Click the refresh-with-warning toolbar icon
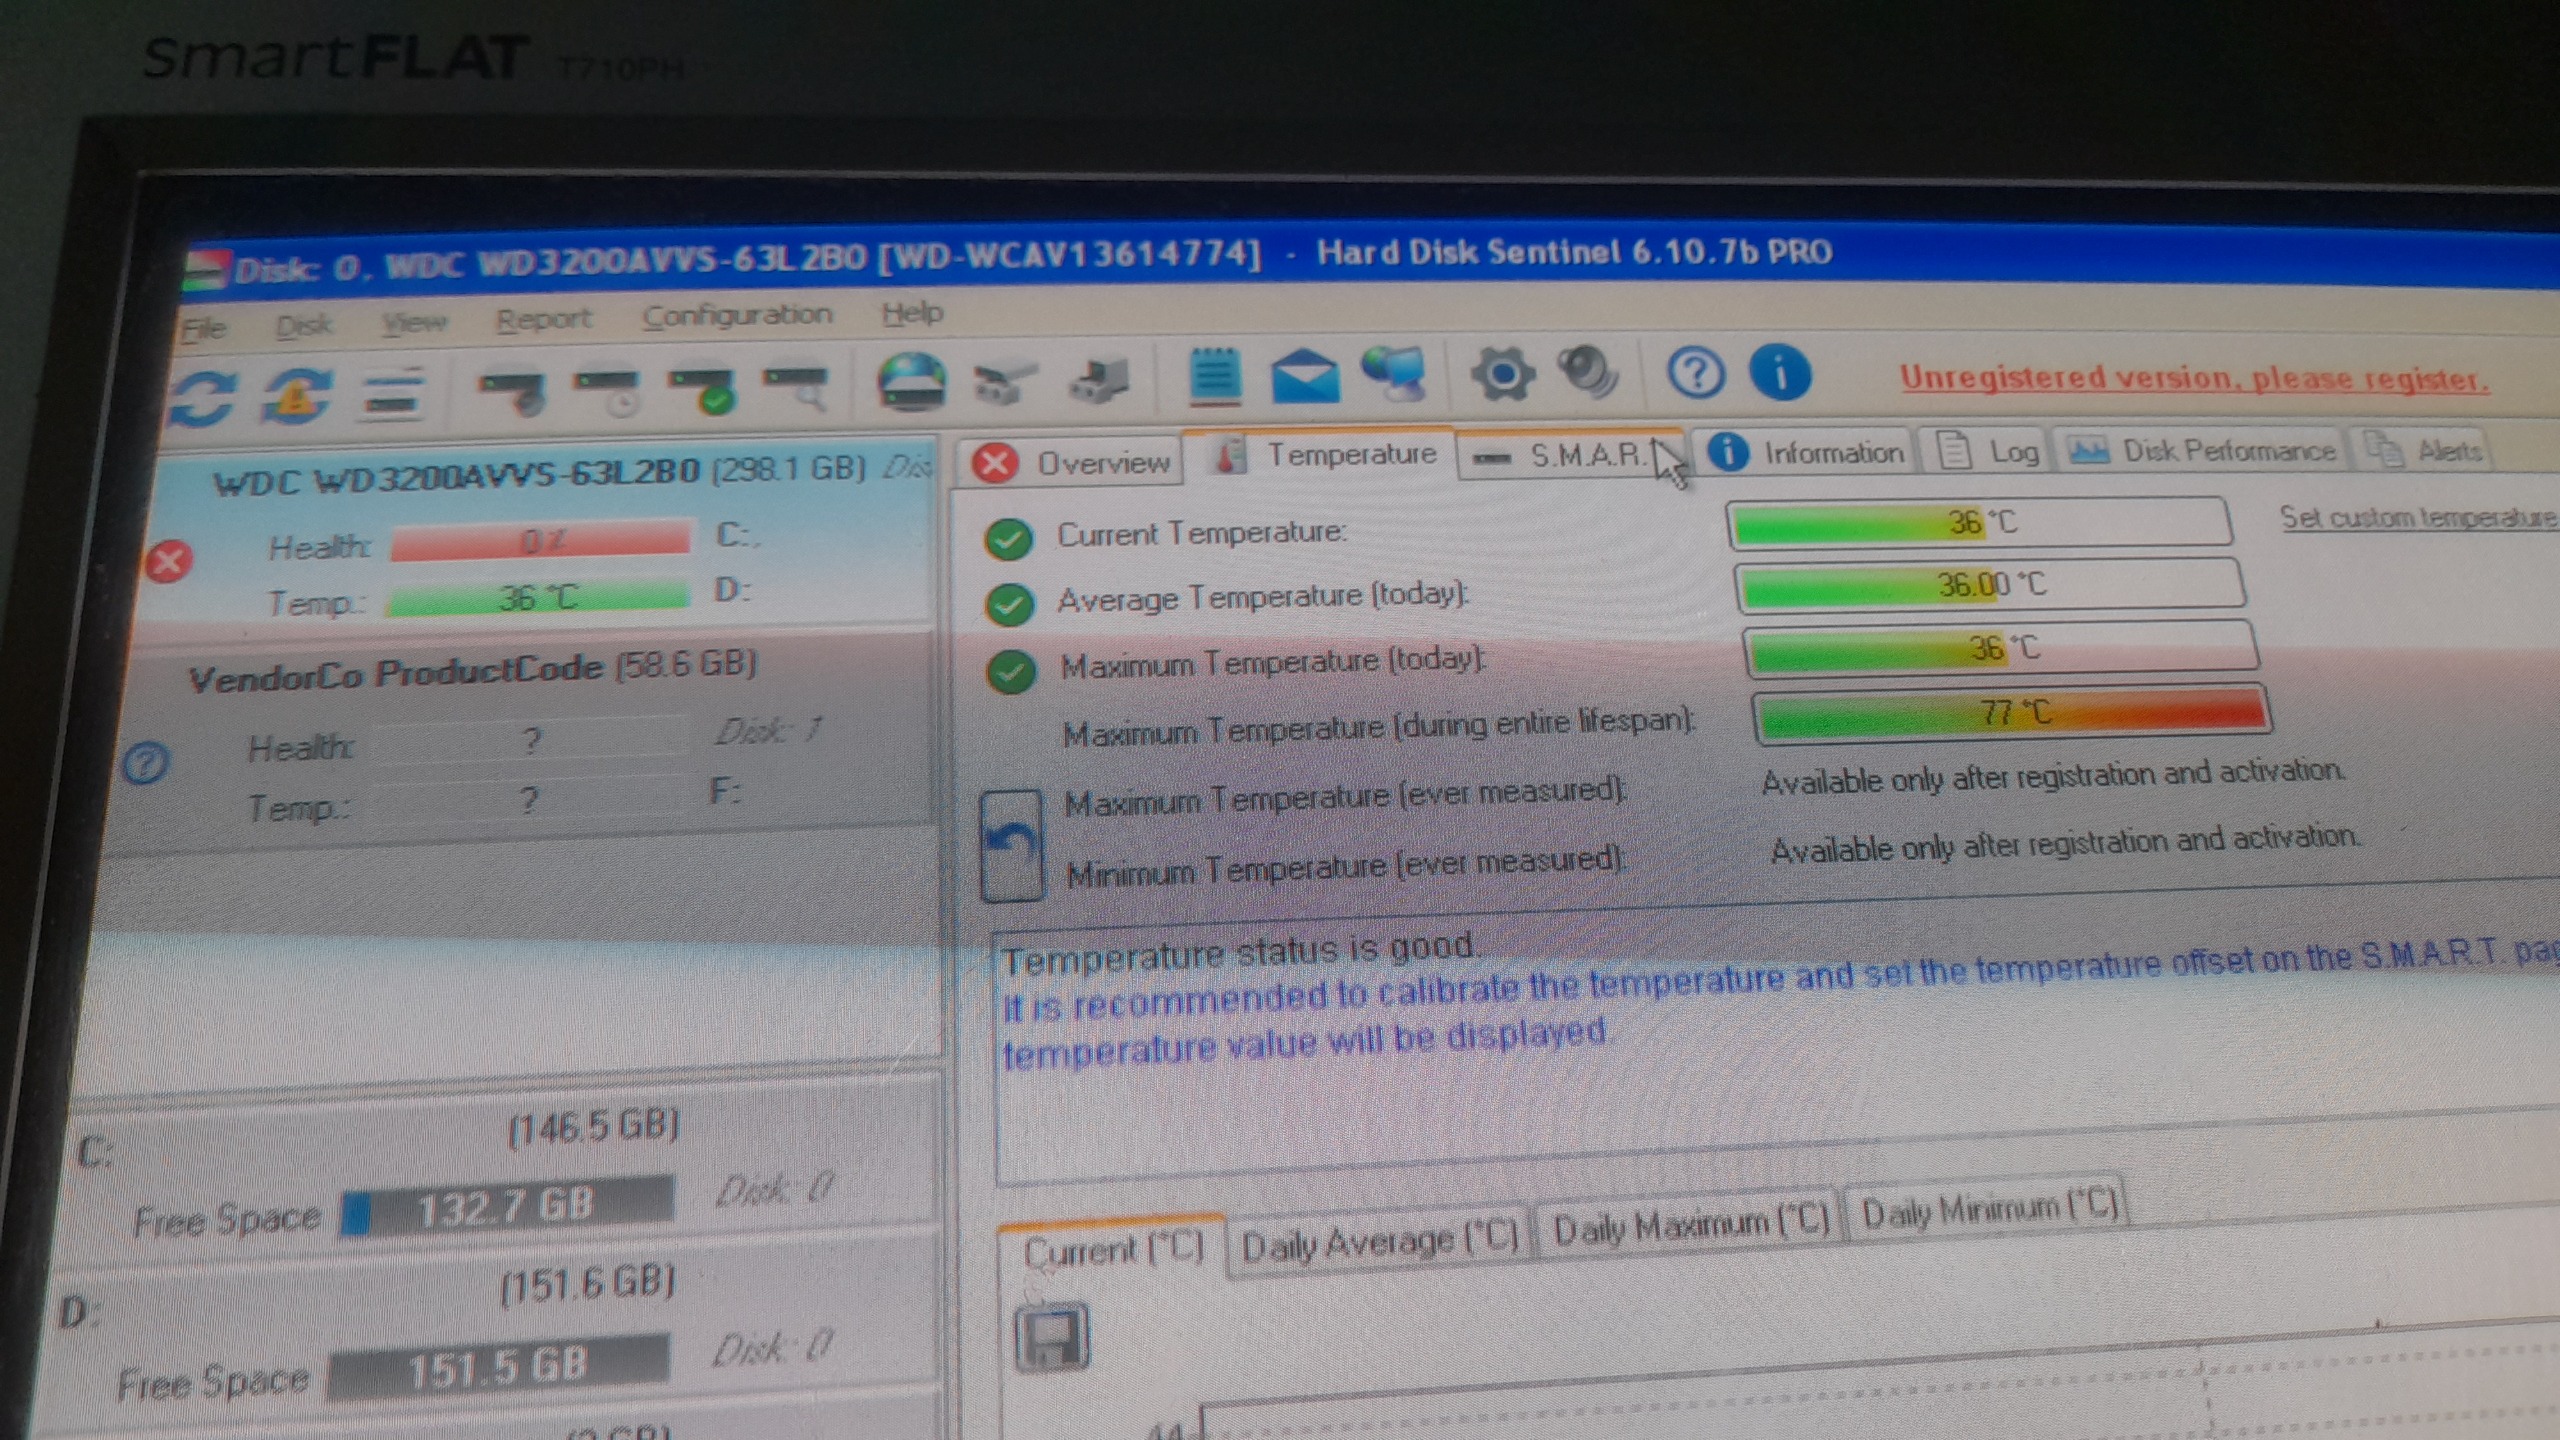 296,395
